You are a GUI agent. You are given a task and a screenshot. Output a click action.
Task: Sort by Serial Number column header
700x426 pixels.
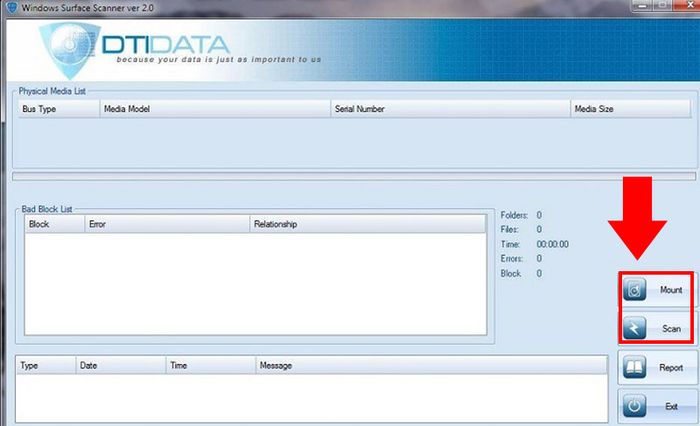[451, 109]
